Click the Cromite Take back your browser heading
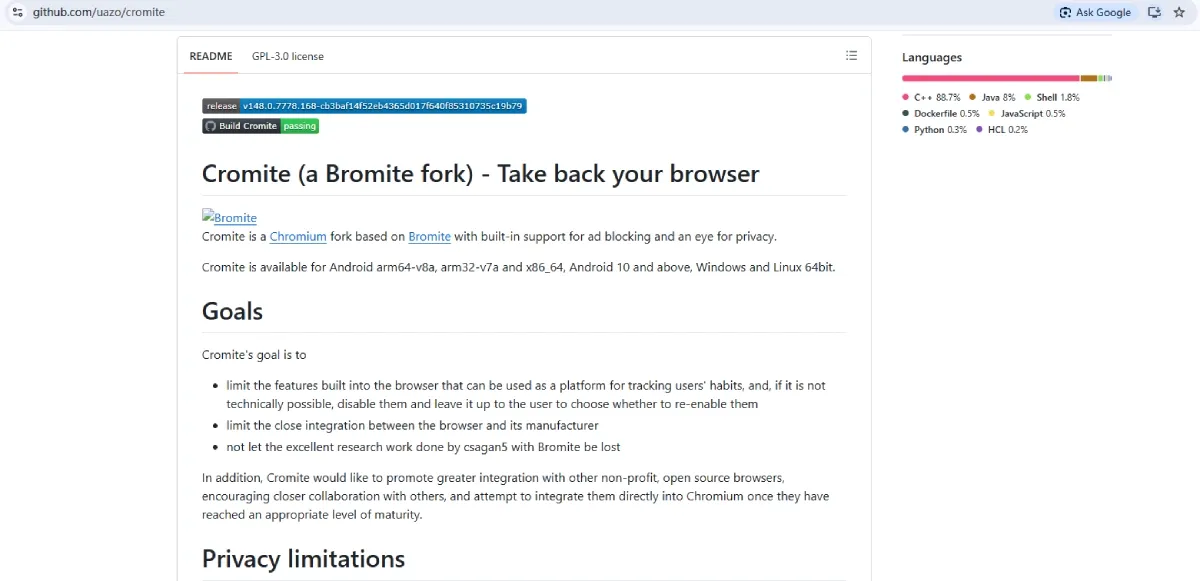 (x=480, y=174)
